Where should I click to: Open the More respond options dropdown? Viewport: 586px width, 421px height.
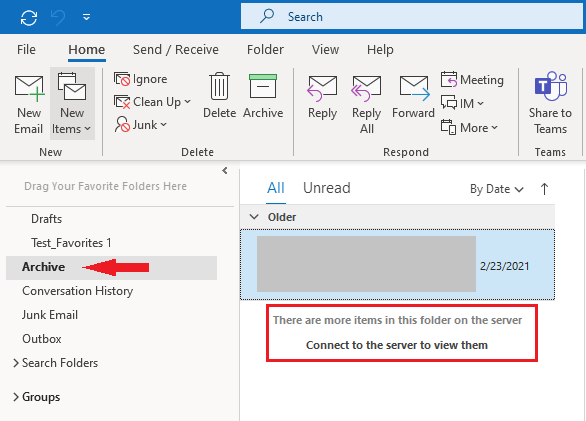(469, 127)
